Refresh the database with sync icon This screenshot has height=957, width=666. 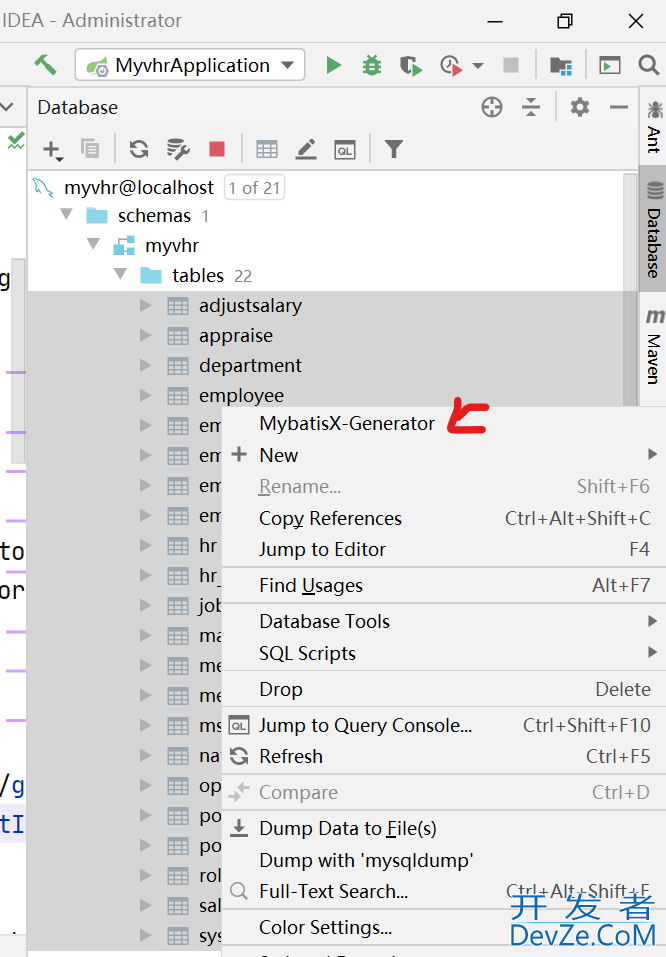pos(139,149)
